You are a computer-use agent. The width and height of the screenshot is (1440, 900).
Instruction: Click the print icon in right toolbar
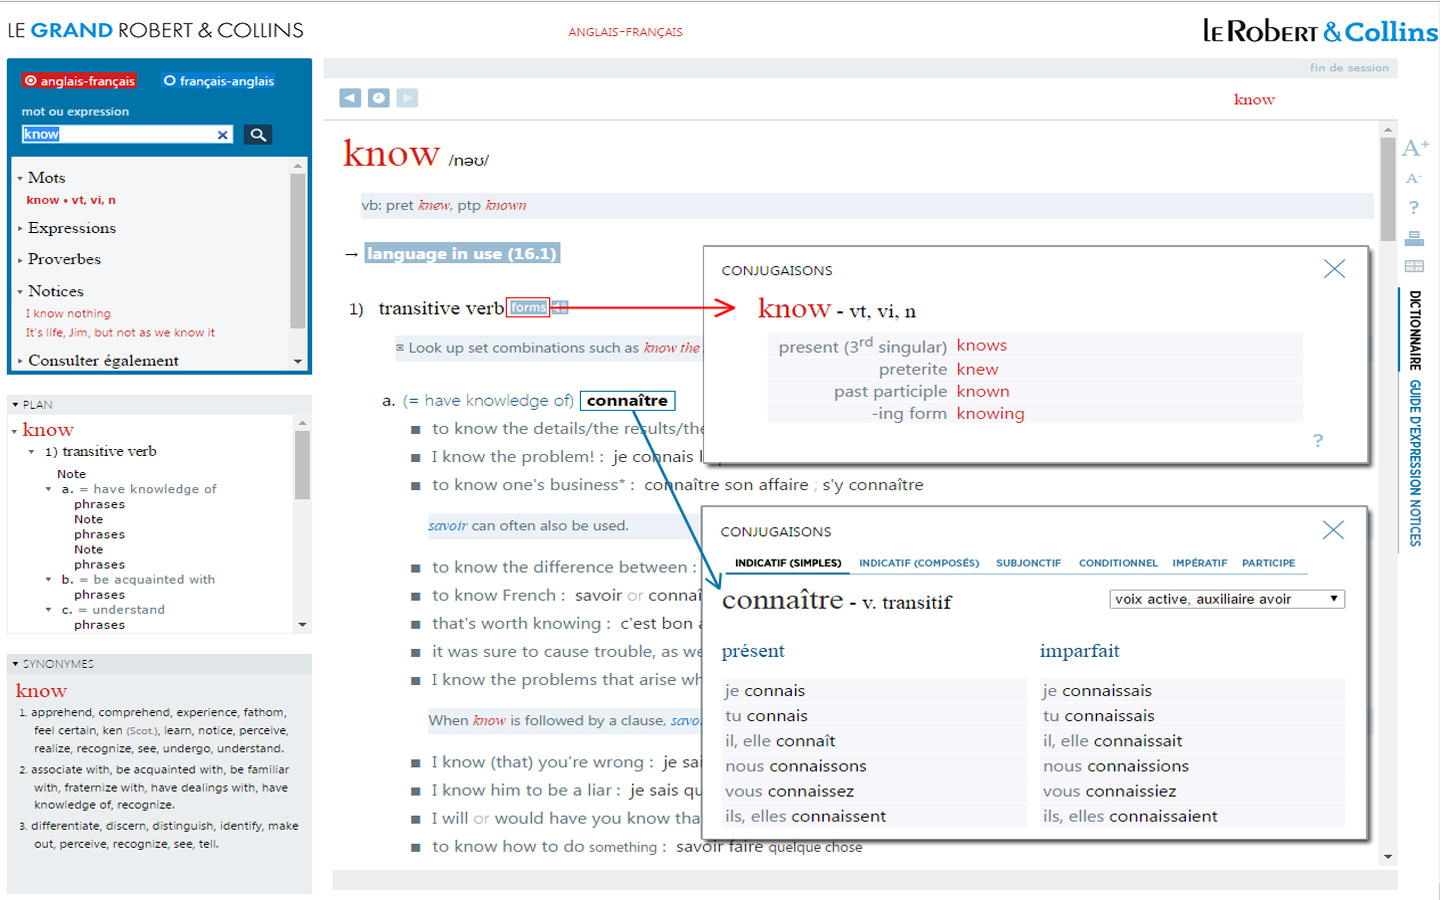tap(1414, 238)
